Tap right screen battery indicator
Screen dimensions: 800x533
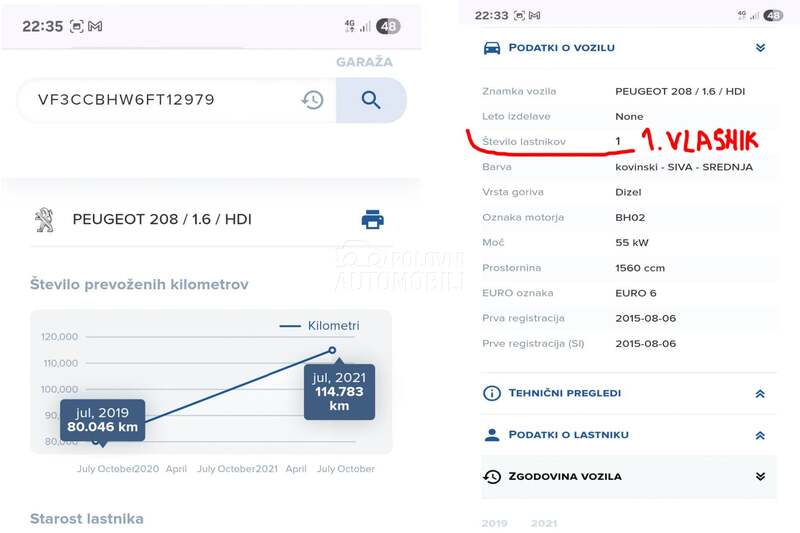click(x=773, y=16)
